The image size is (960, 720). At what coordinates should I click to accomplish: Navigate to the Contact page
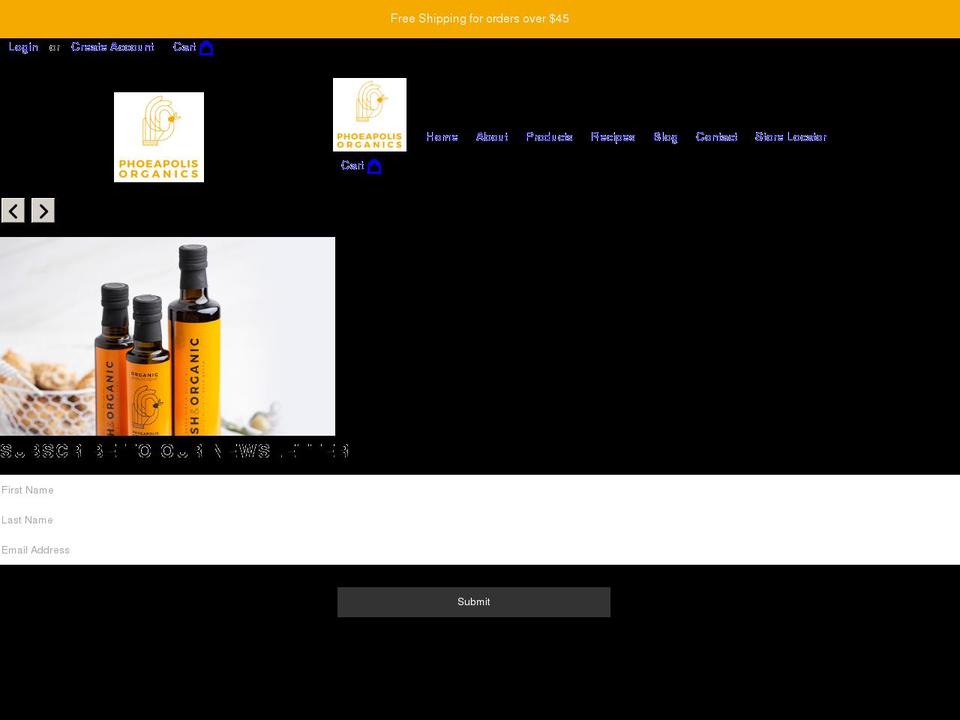point(716,137)
